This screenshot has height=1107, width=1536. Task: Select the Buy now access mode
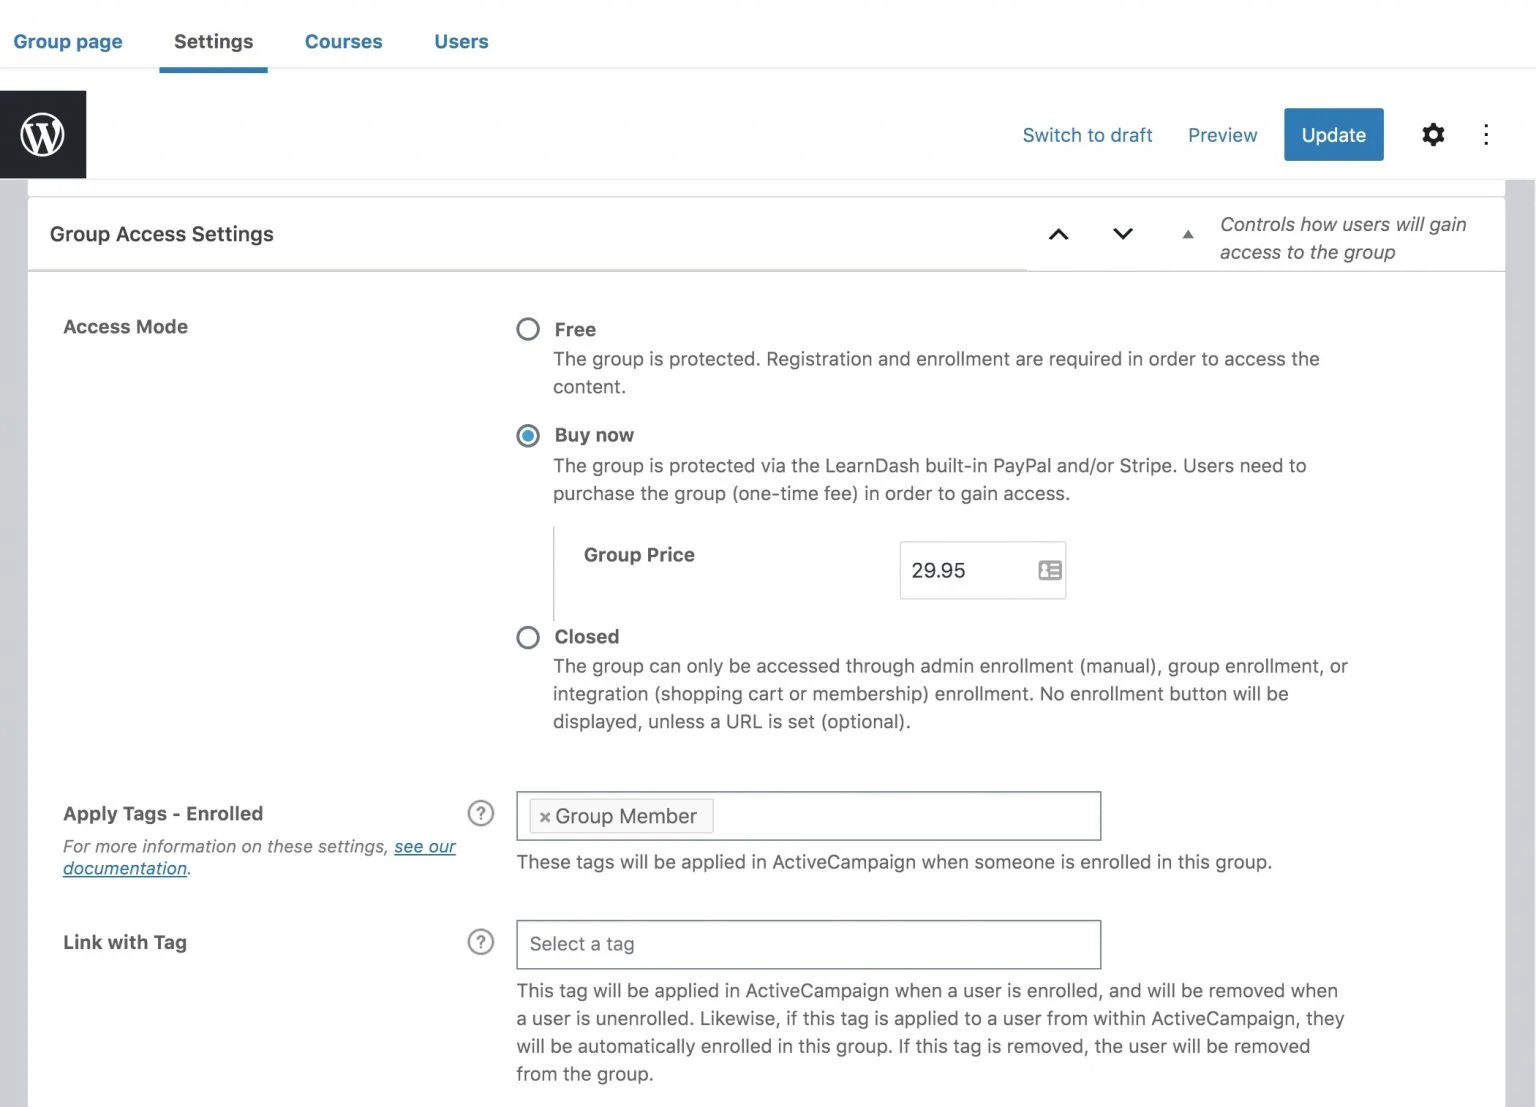(x=528, y=436)
